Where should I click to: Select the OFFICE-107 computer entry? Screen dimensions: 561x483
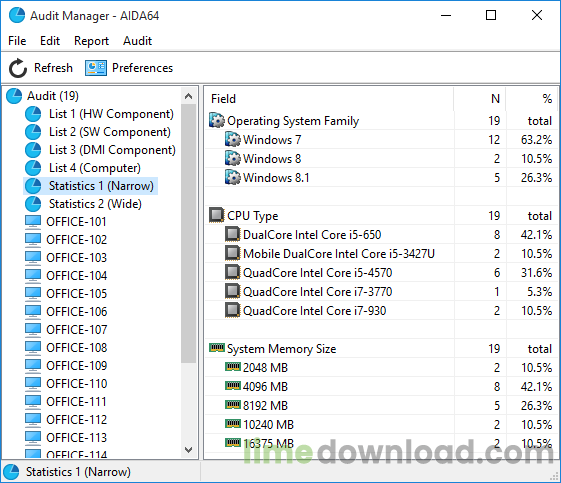coord(77,330)
